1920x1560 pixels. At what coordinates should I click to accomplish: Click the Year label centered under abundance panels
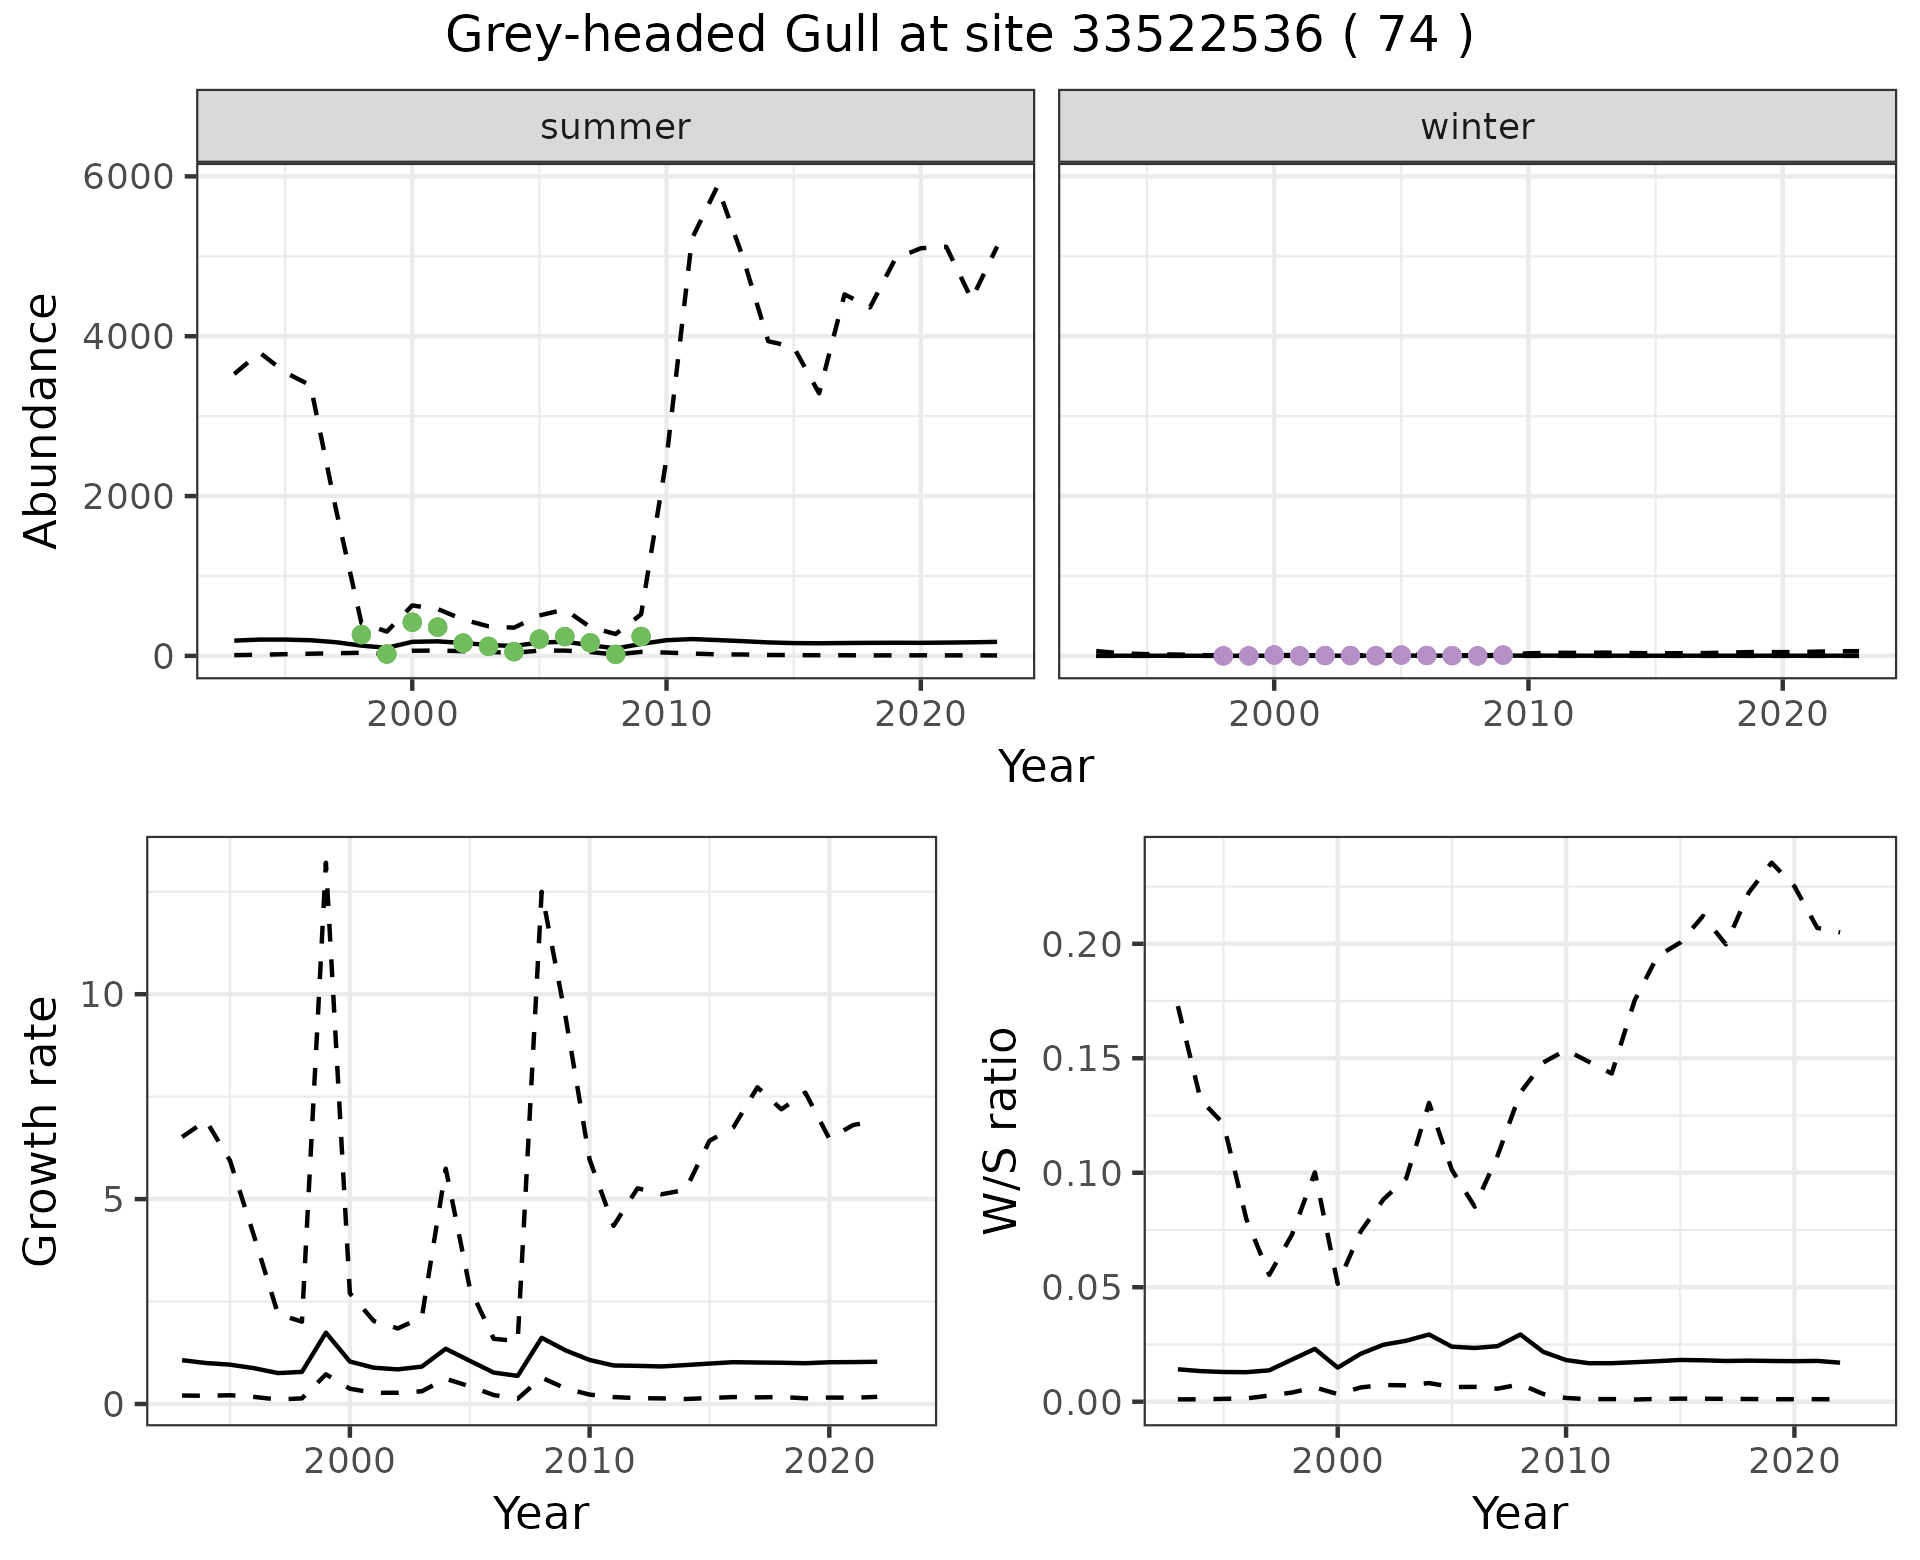(x=1045, y=767)
